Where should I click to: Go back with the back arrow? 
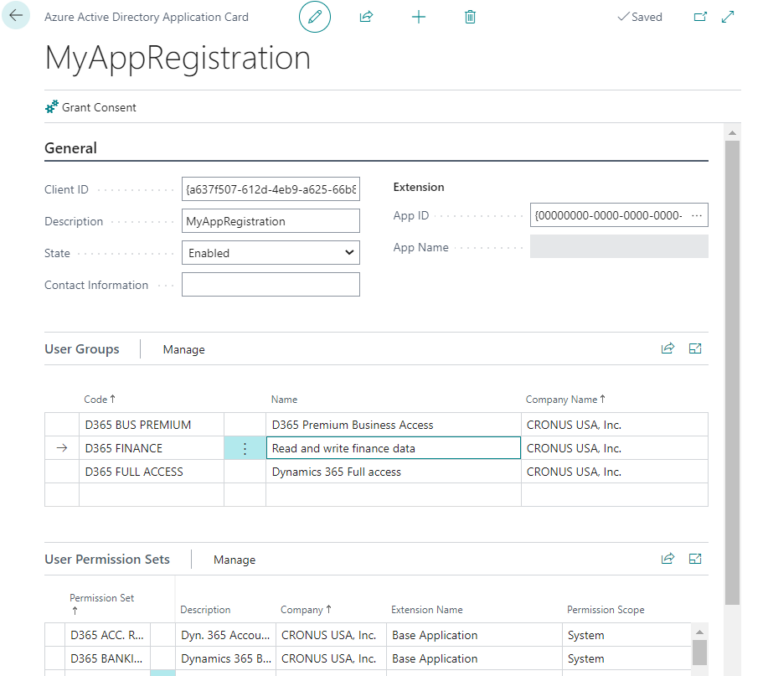tap(16, 16)
